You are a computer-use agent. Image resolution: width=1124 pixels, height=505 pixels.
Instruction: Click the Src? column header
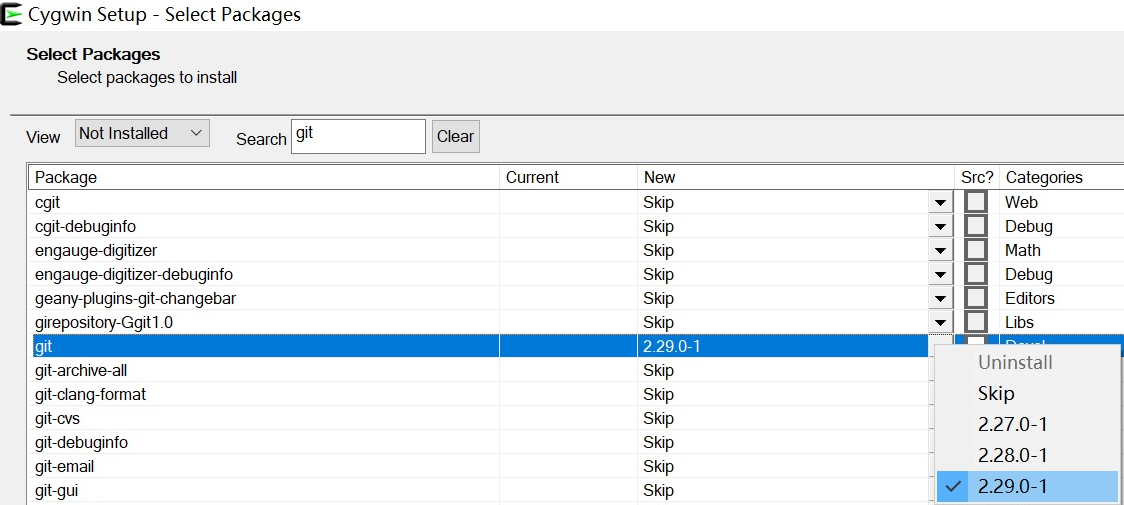click(x=978, y=177)
